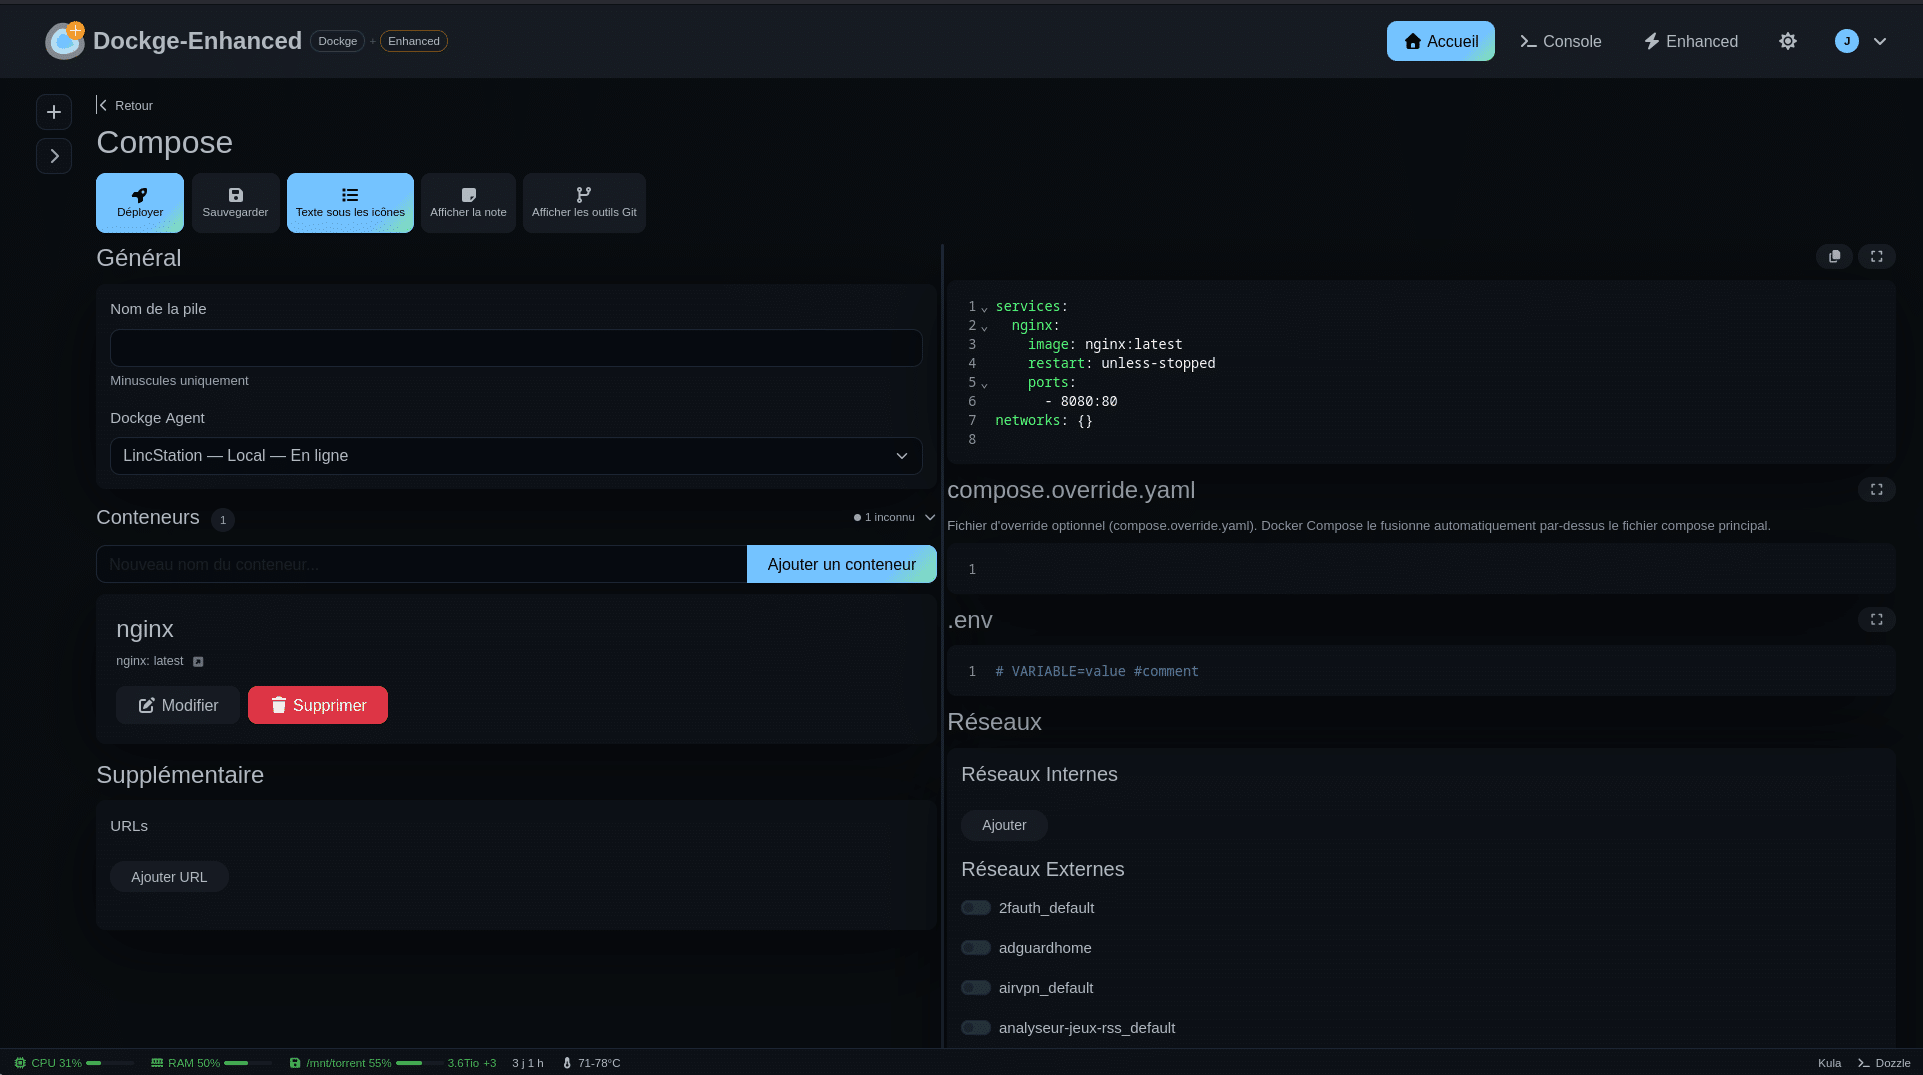This screenshot has height=1075, width=1923.
Task: Click the image: nginx:latest line in editor
Action: point(1105,344)
